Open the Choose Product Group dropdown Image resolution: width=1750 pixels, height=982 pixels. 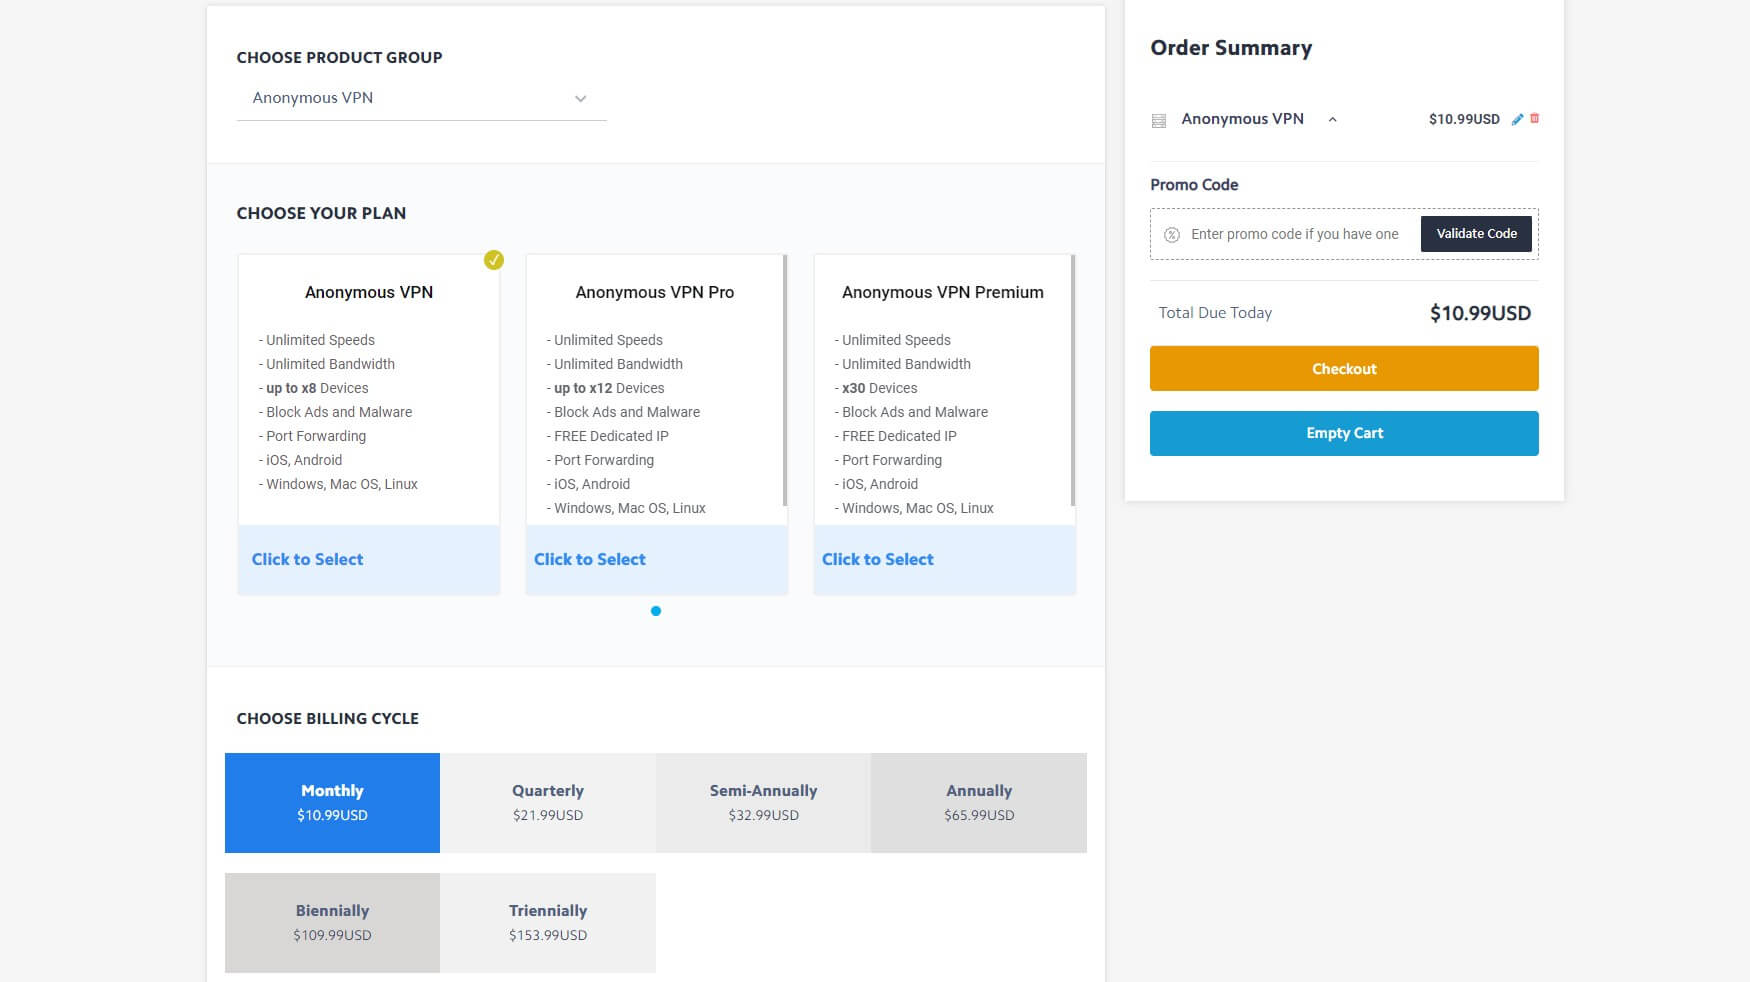tap(420, 98)
